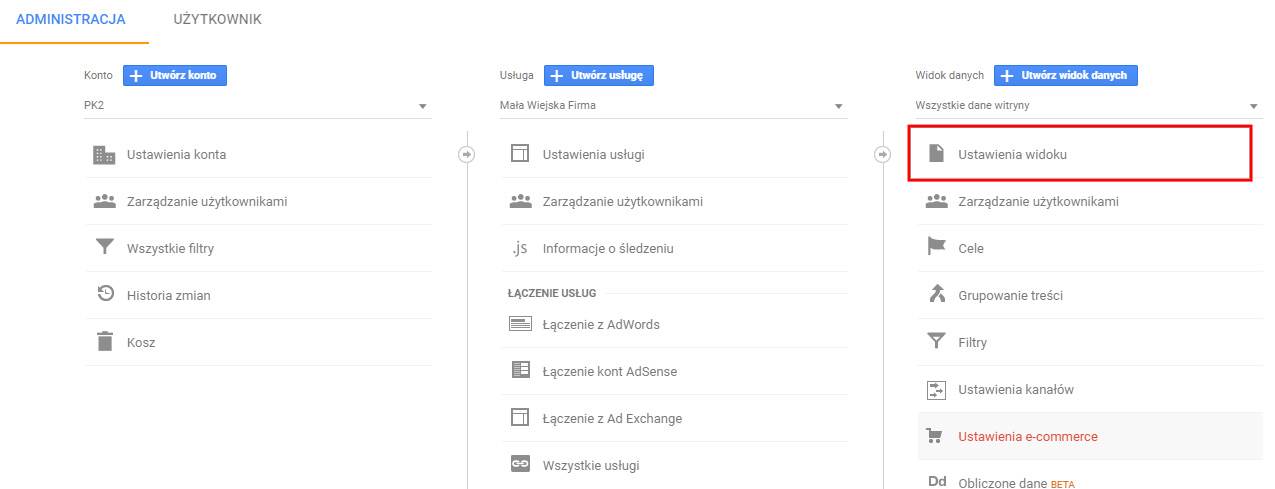Open the Wszystkie dane witryny view dropdown
The width and height of the screenshot is (1275, 489).
tap(1088, 105)
